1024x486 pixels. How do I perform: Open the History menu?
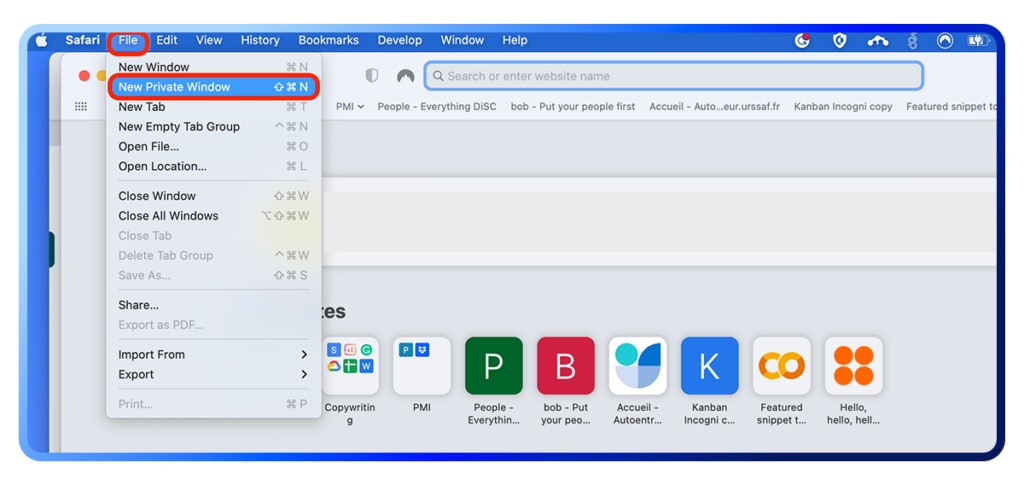(260, 41)
